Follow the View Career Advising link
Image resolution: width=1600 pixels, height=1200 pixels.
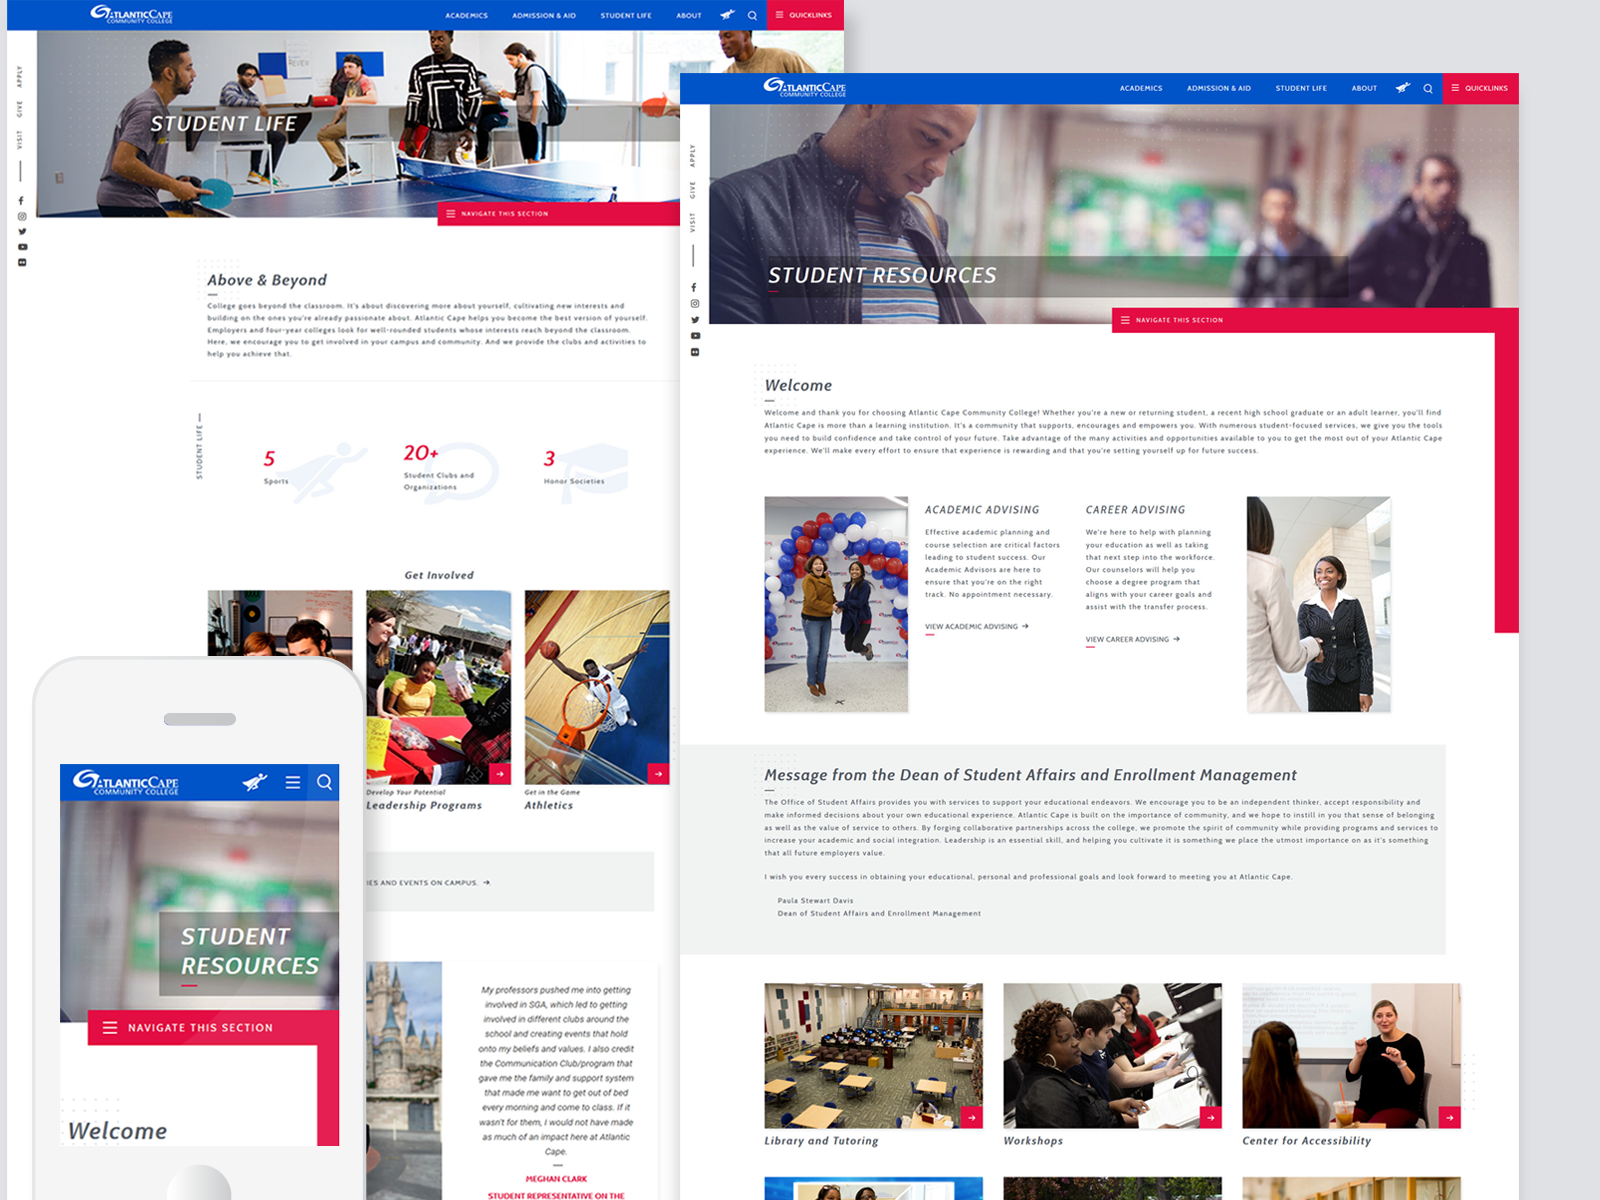pos(1132,639)
